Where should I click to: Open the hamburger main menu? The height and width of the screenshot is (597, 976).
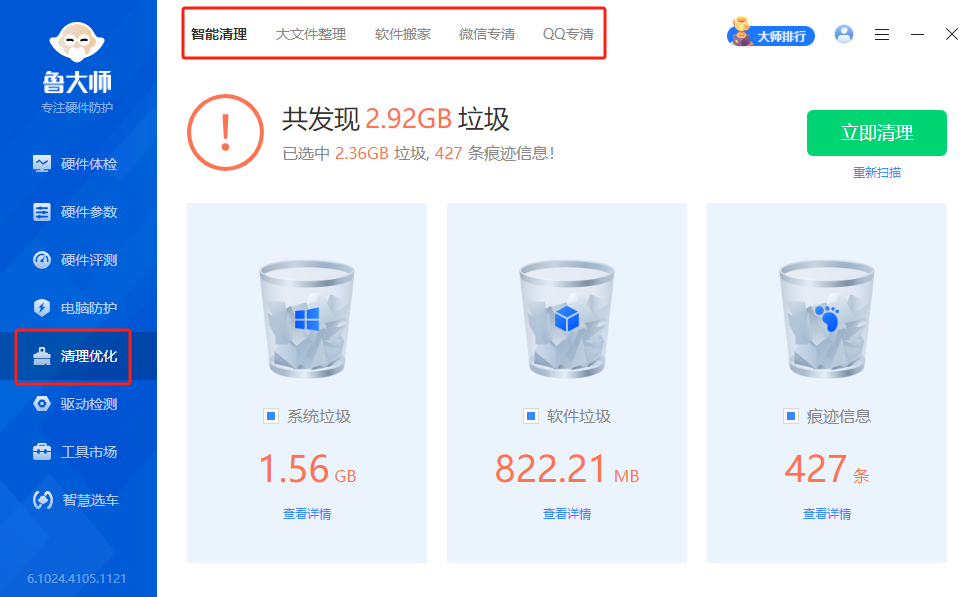pos(881,34)
